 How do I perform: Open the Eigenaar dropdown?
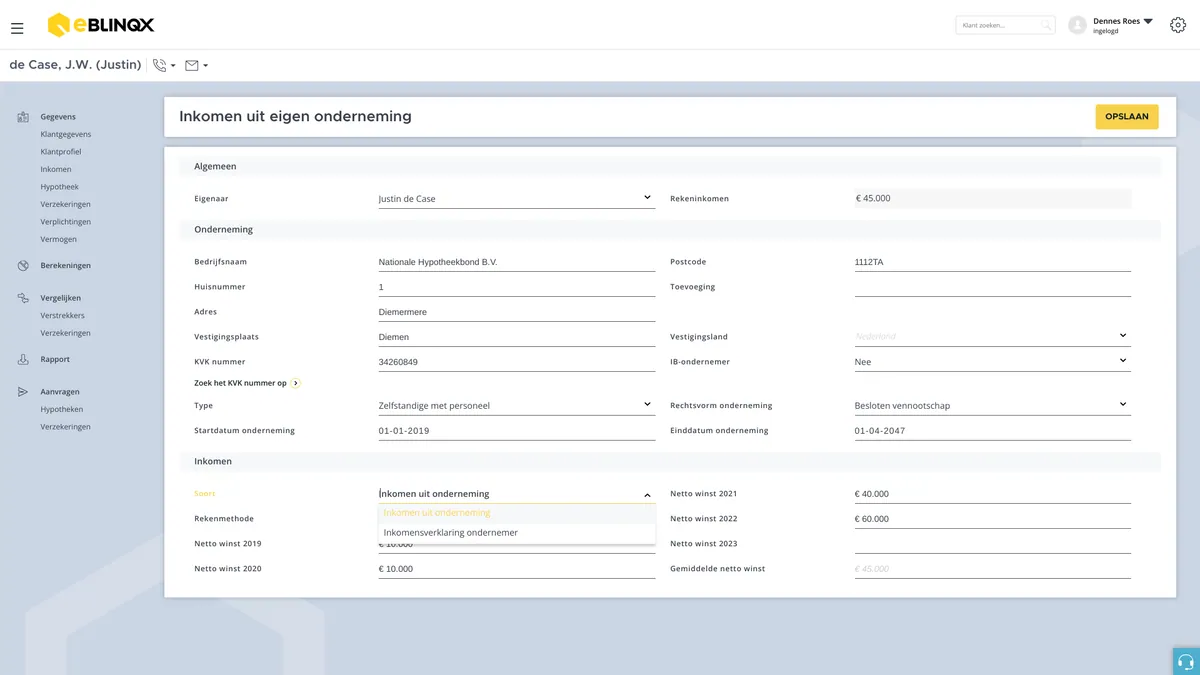coord(516,198)
